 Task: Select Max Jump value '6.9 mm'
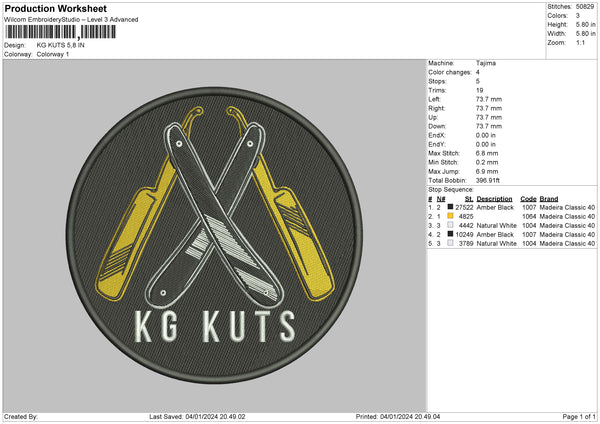487,171
